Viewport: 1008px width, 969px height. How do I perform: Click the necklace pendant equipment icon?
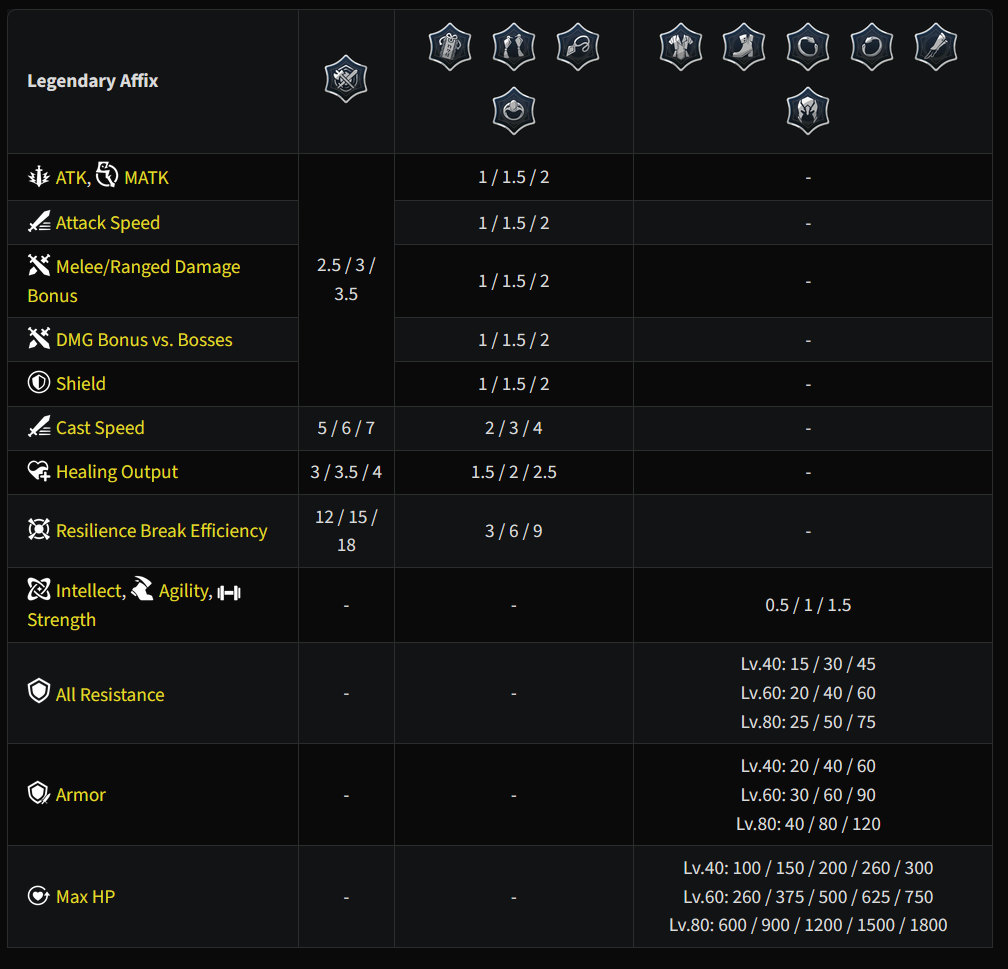click(x=577, y=47)
